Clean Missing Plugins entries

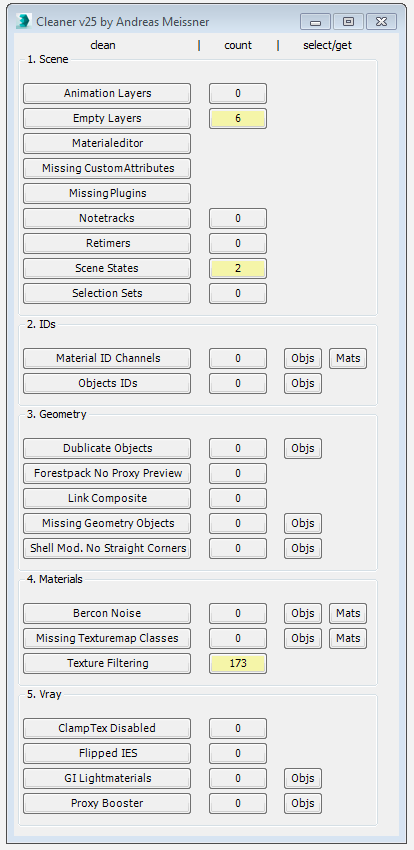point(107,193)
